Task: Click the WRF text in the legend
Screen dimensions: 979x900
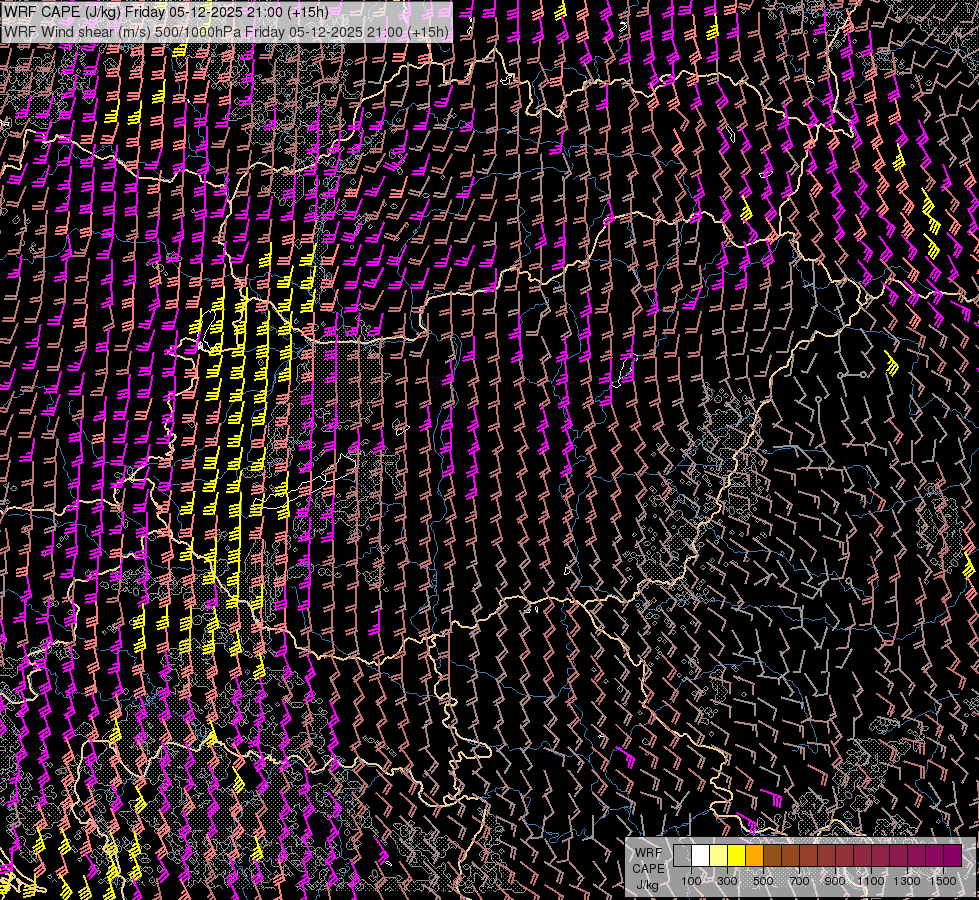Action: [x=648, y=852]
